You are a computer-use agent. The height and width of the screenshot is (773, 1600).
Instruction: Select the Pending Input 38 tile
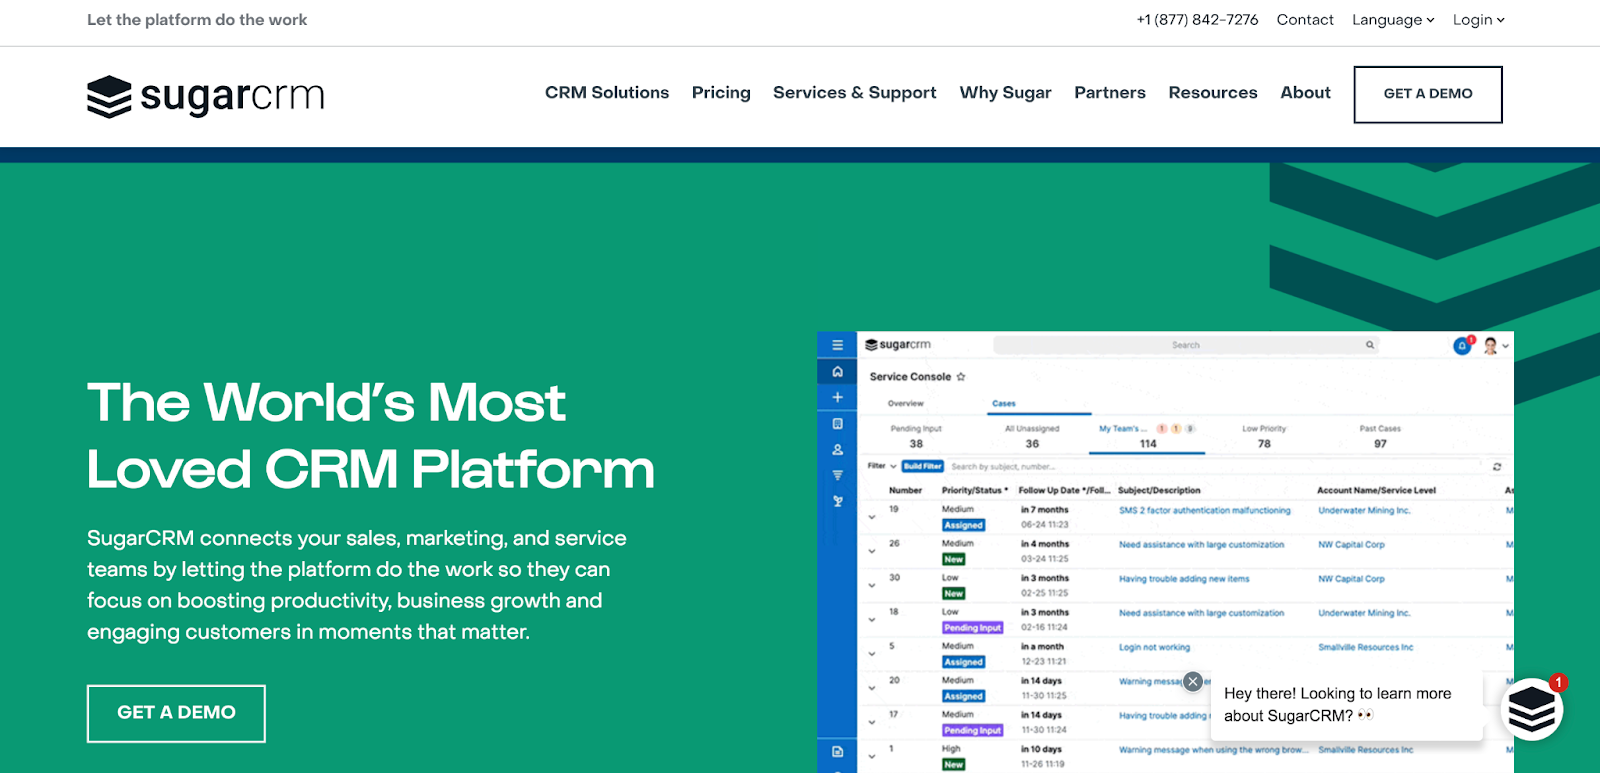click(x=916, y=436)
